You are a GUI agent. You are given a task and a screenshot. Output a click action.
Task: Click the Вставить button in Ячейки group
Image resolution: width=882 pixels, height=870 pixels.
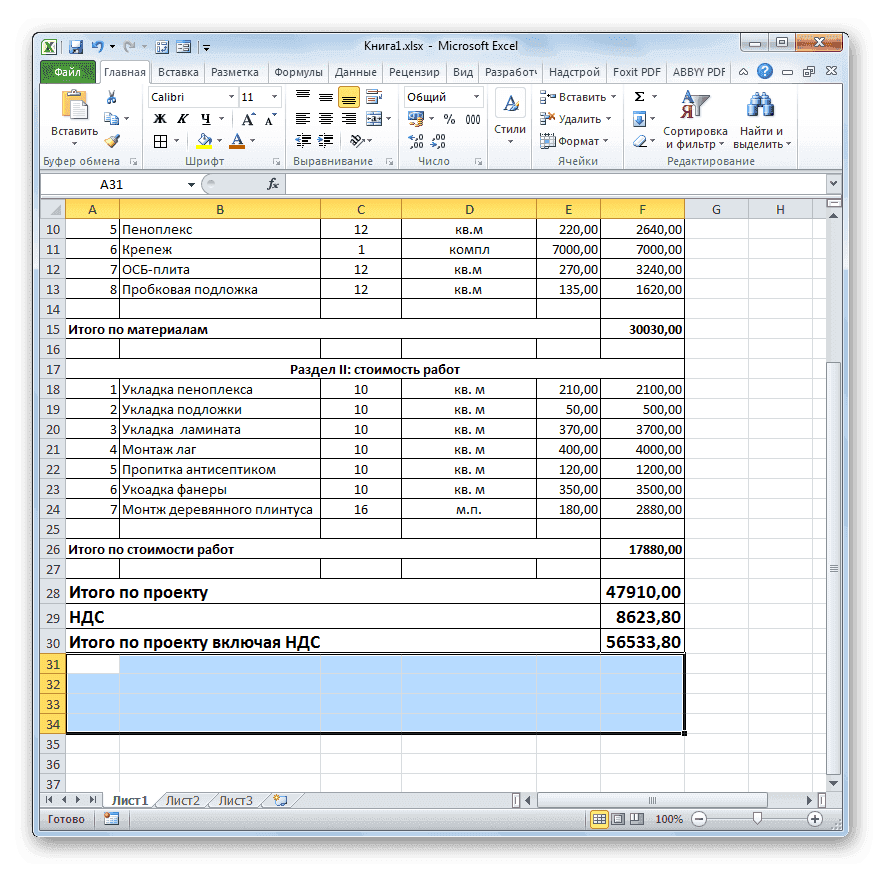click(x=575, y=96)
